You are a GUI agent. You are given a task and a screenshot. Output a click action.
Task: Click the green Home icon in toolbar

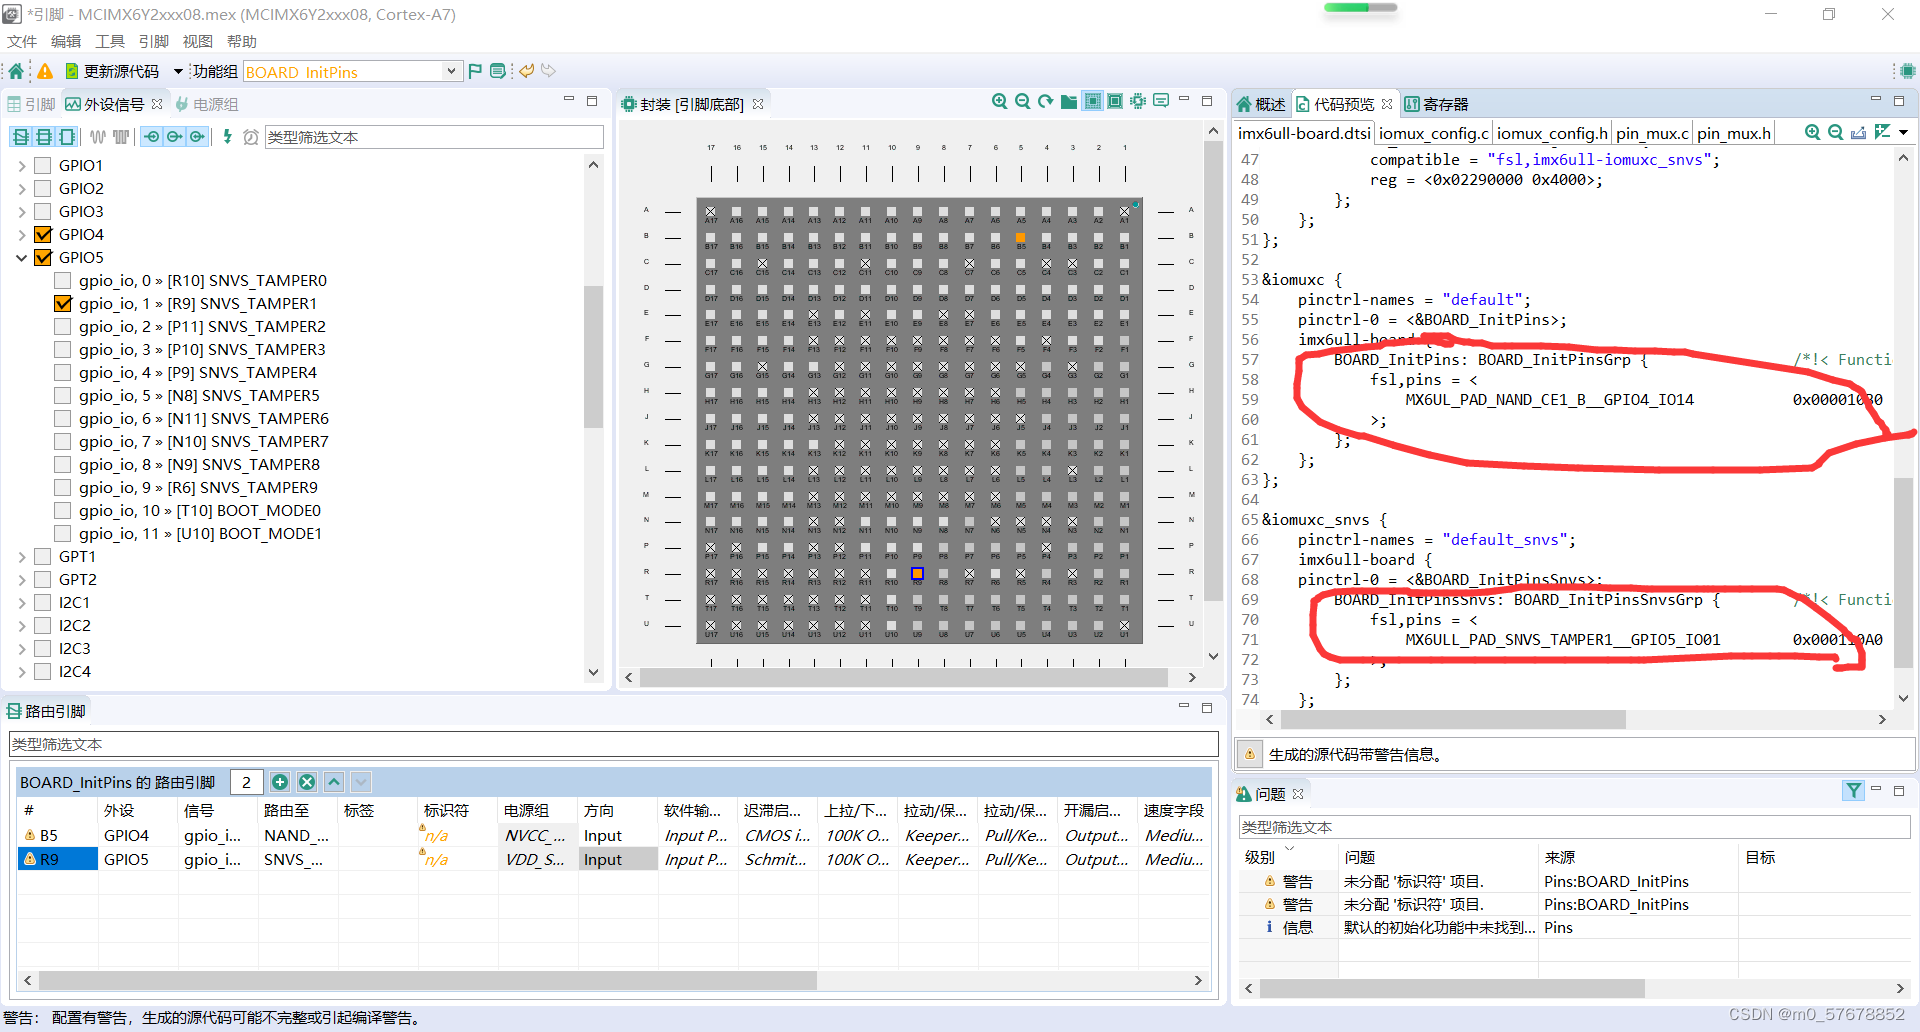click(16, 71)
